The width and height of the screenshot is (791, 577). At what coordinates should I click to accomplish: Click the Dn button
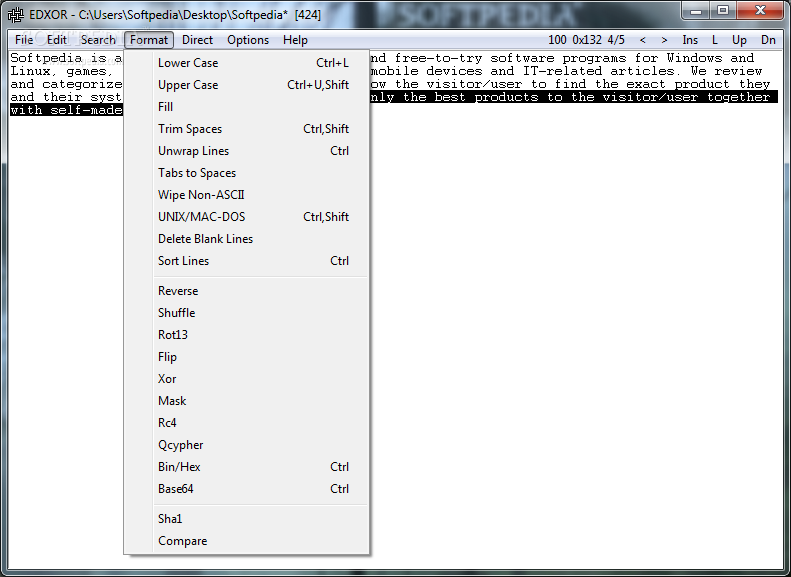768,40
